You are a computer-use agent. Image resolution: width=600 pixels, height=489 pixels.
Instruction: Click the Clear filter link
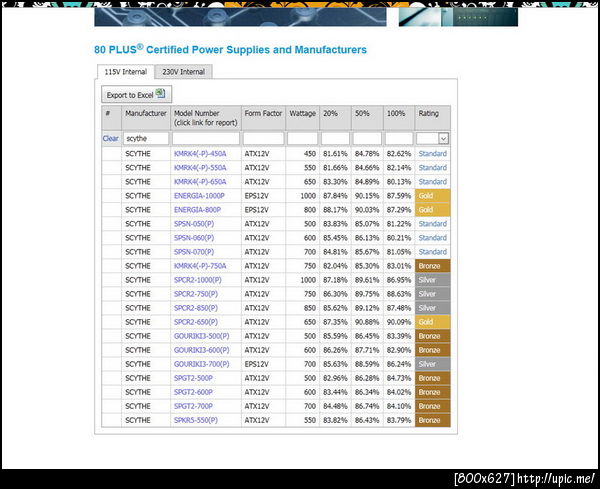point(111,139)
